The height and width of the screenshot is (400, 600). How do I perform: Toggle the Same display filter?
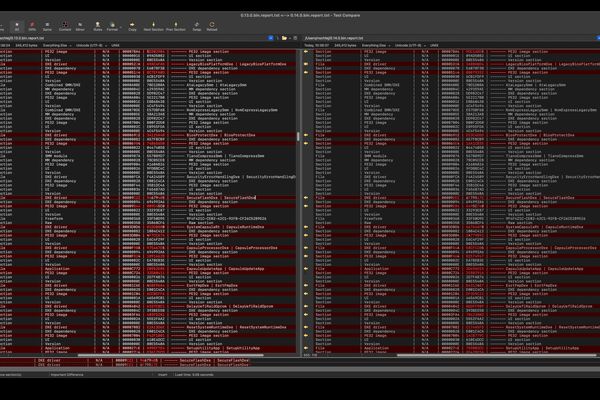(x=47, y=26)
